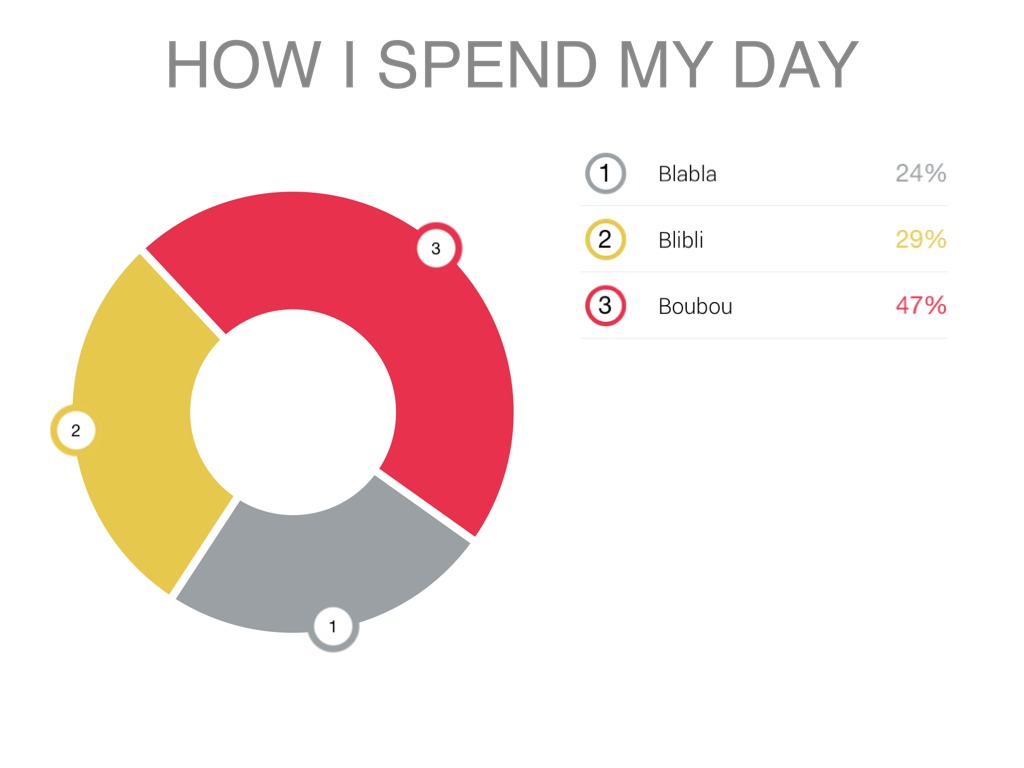Click the gray number 1 legend badge
1024x768 pixels.
point(605,173)
